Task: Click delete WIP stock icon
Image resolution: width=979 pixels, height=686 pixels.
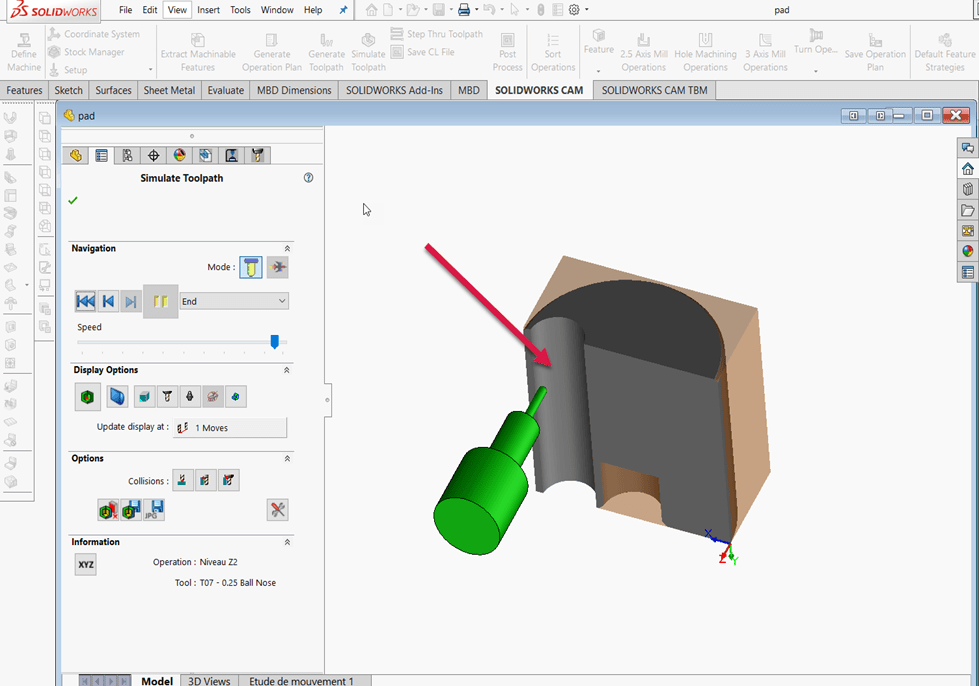Action: pyautogui.click(x=109, y=510)
